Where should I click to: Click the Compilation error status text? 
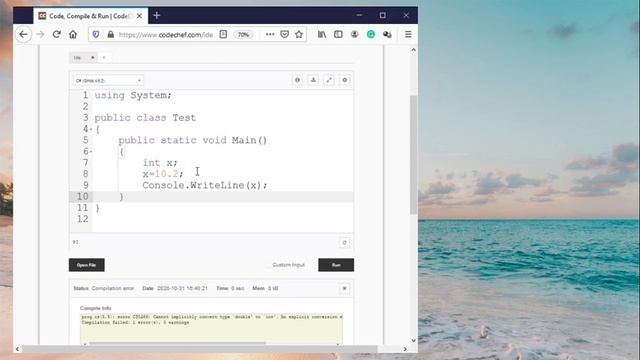pos(113,288)
